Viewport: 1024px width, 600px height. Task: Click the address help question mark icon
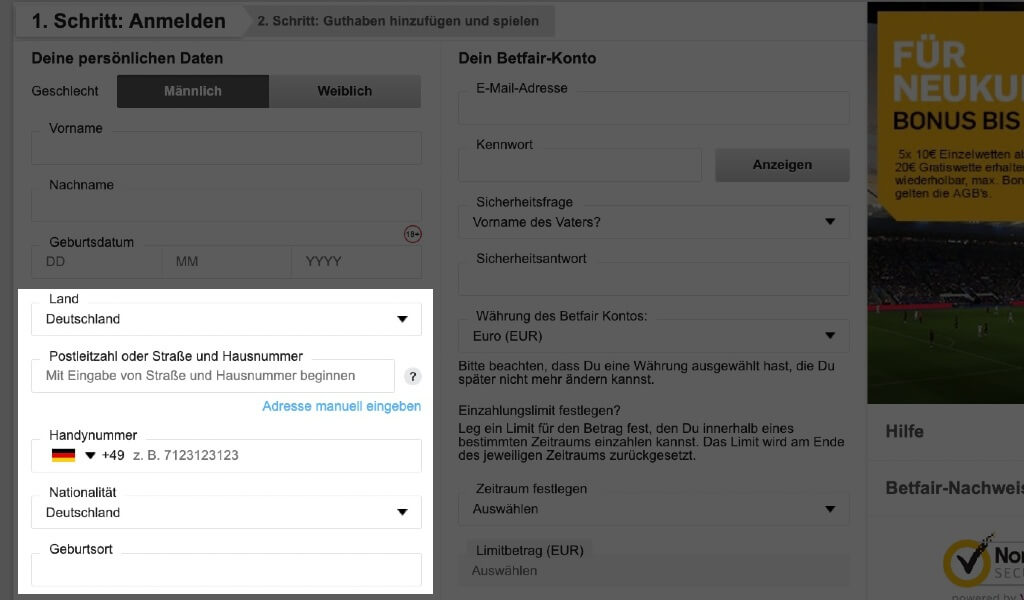[x=413, y=377]
